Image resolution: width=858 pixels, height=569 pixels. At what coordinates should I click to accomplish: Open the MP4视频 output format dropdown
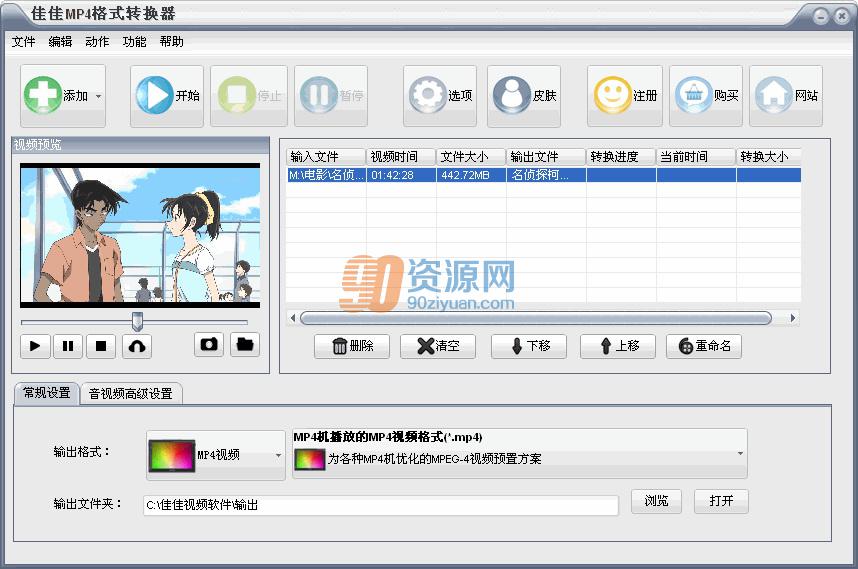[x=216, y=455]
